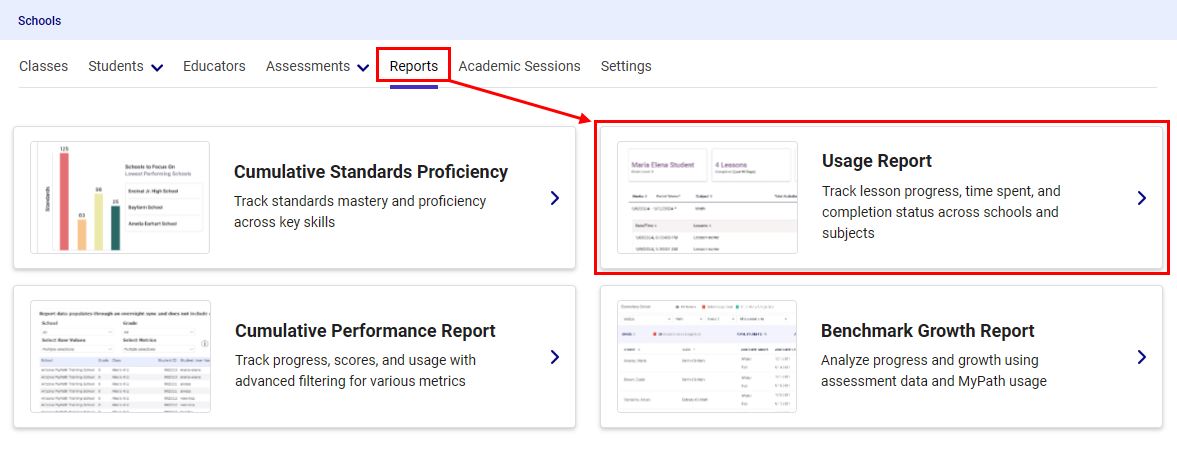Image resolution: width=1177 pixels, height=469 pixels.
Task: Click the Benchmark Growth Report preview thumbnail
Action: pos(707,357)
